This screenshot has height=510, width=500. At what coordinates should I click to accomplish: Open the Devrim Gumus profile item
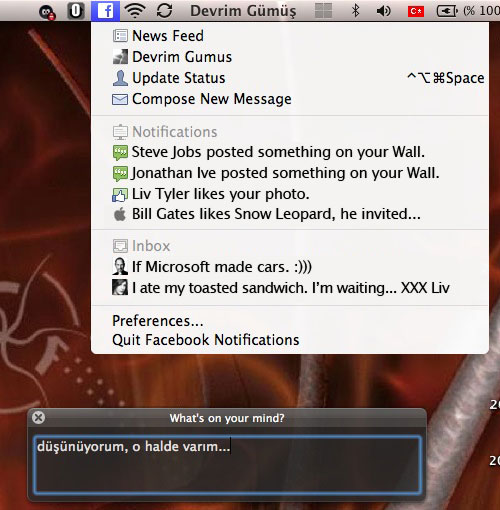(x=290, y=57)
